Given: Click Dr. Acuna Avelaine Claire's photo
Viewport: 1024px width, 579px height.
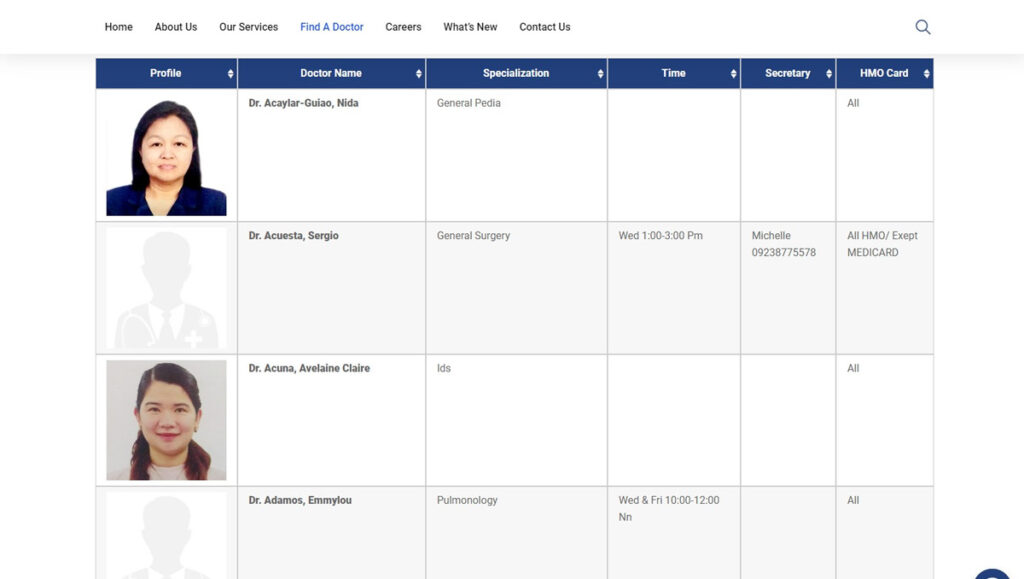Looking at the screenshot, I should tap(166, 420).
